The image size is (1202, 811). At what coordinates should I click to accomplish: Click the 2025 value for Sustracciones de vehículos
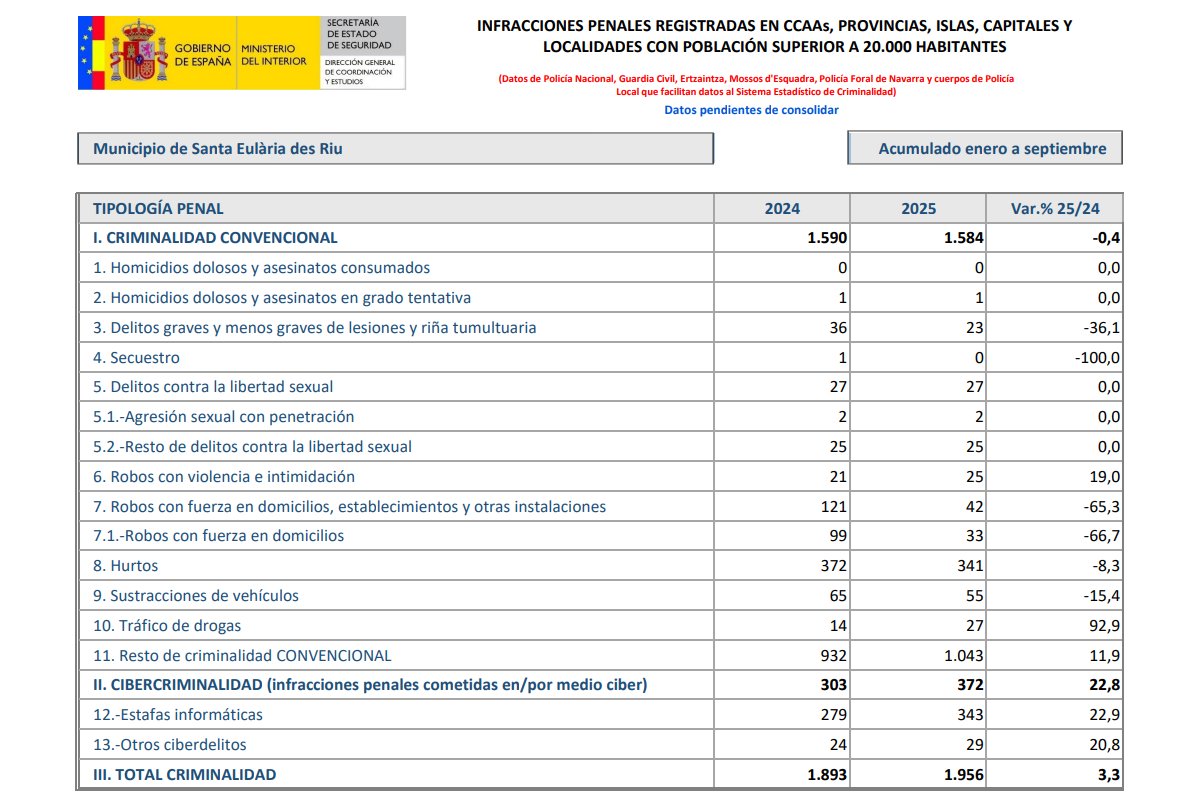pyautogui.click(x=972, y=596)
